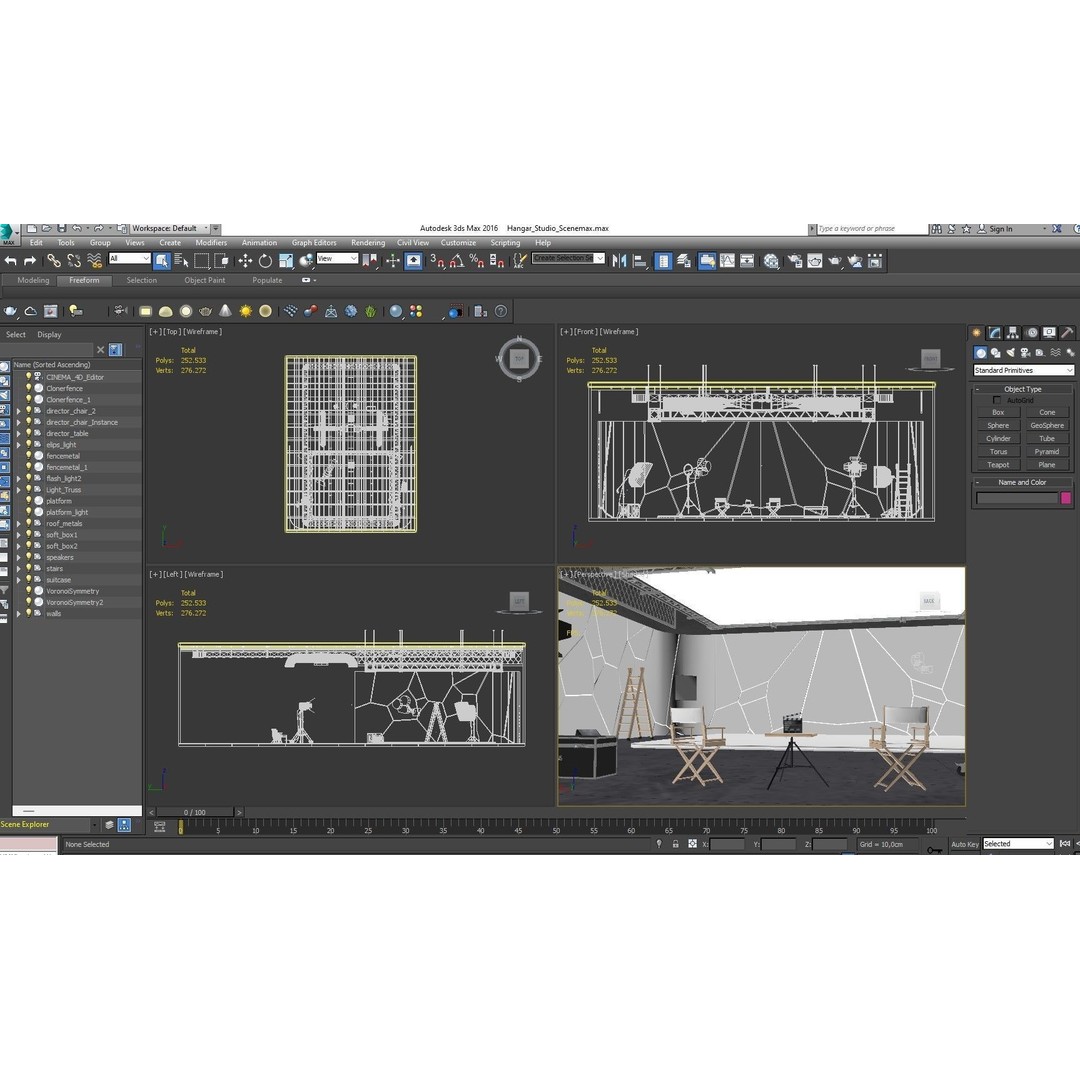
Task: Open the Standard Primitives dropdown
Action: pos(1024,371)
